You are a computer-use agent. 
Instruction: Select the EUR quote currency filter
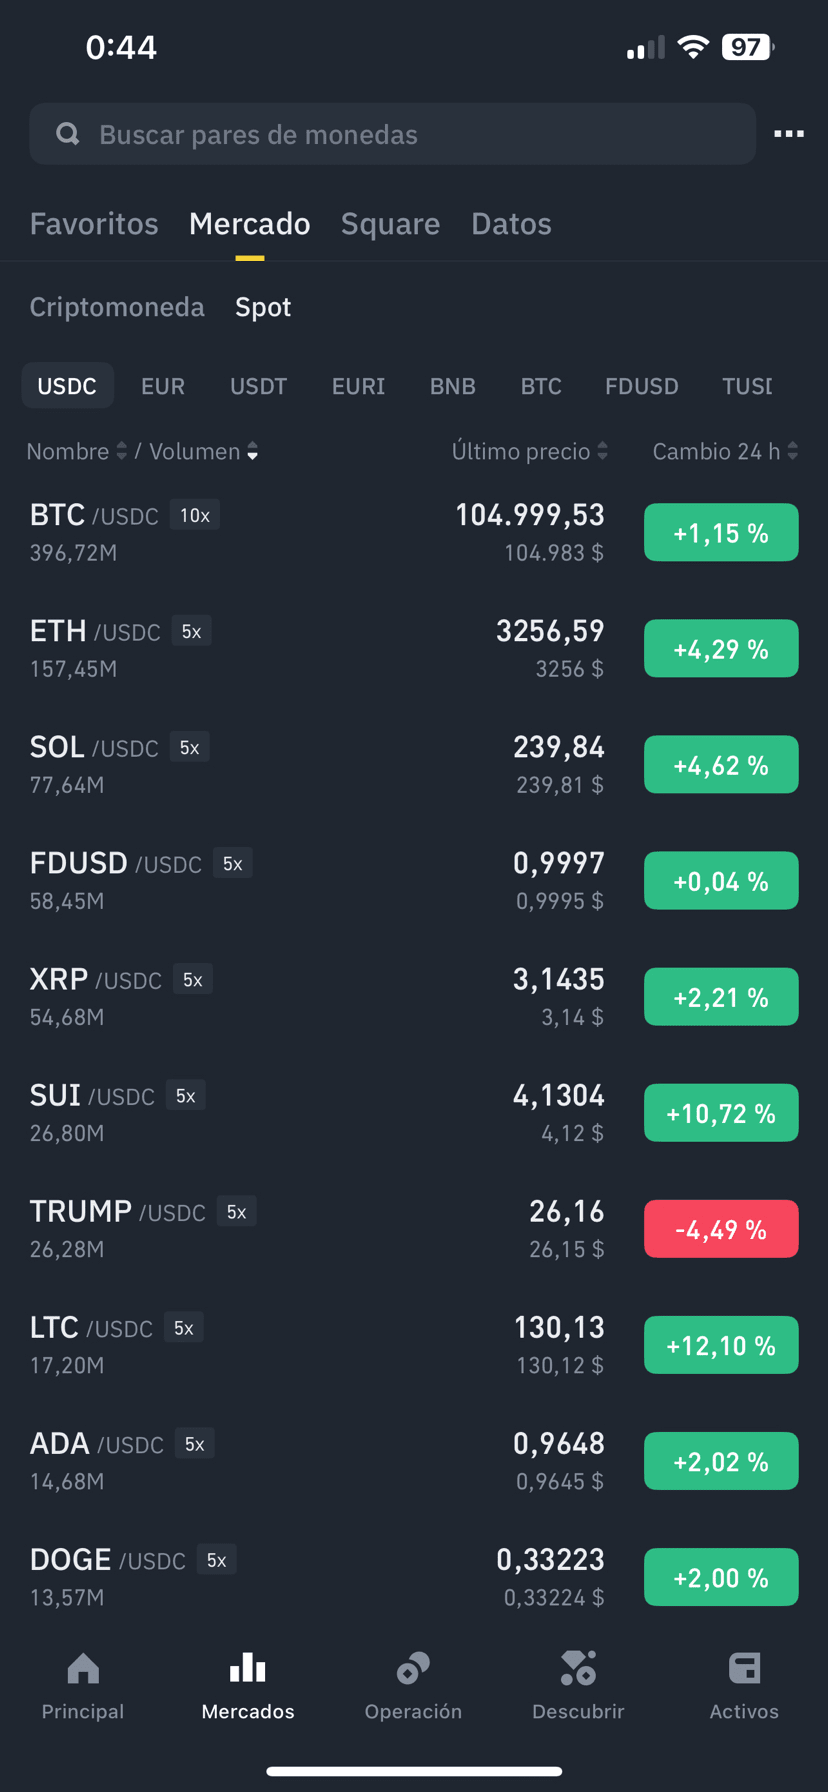163,386
